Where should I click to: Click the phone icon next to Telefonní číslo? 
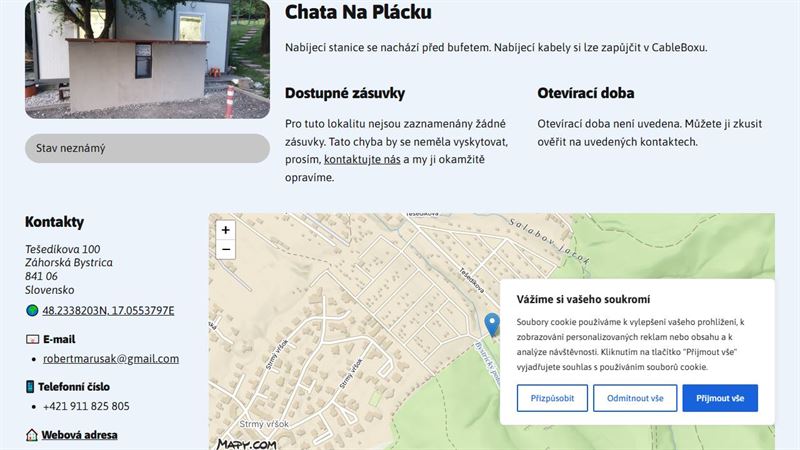pos(30,386)
